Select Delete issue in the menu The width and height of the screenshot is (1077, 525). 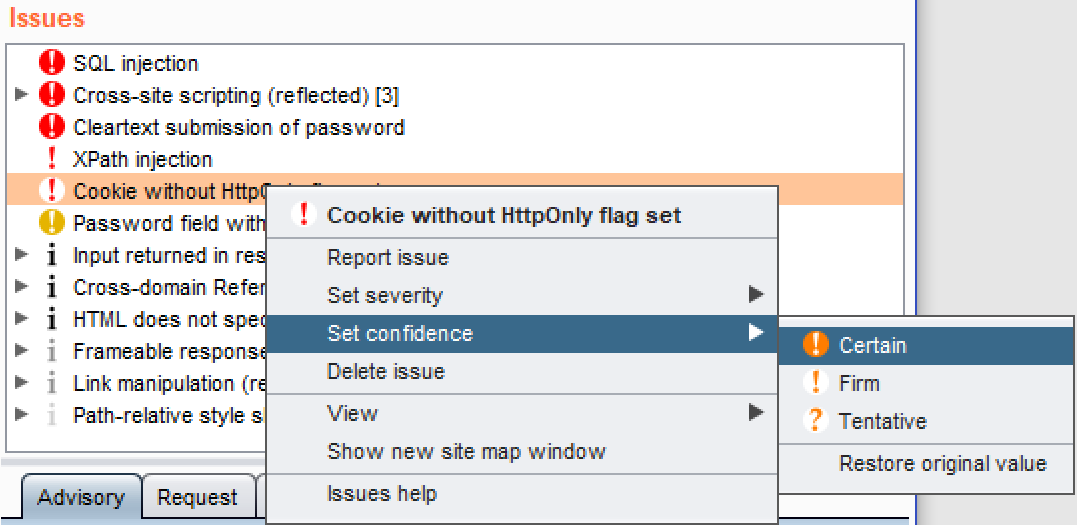point(386,372)
